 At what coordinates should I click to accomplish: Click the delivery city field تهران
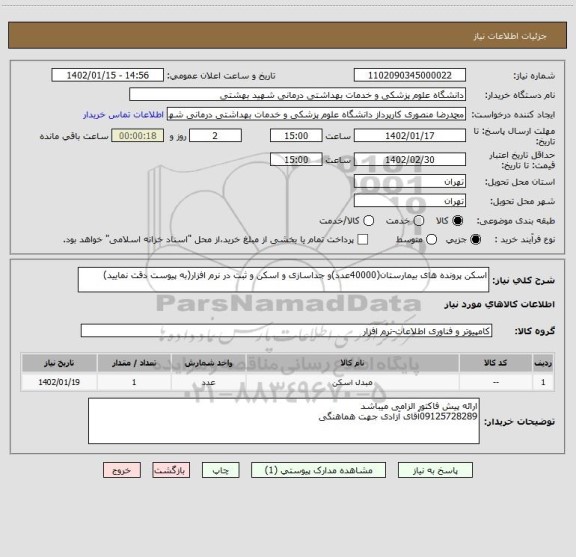pos(410,201)
